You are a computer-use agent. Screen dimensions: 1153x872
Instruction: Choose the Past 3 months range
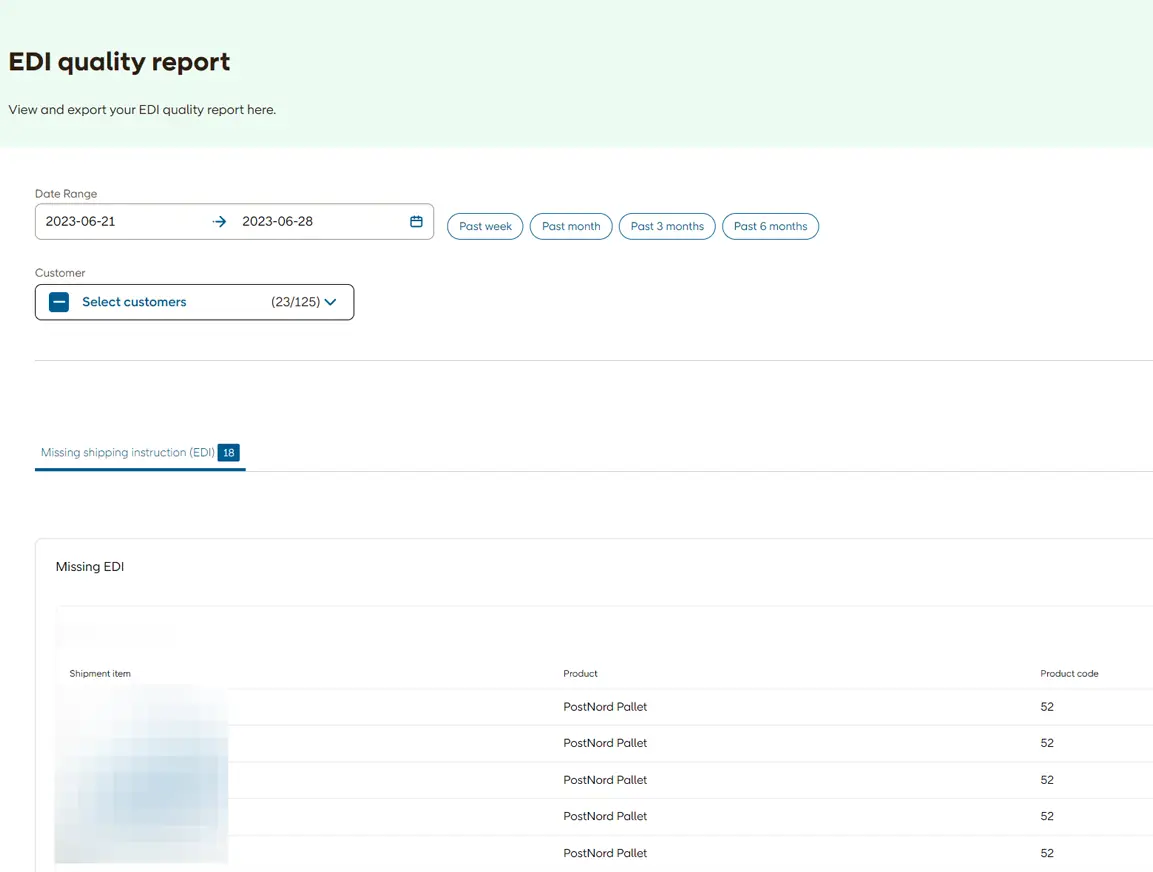point(667,226)
